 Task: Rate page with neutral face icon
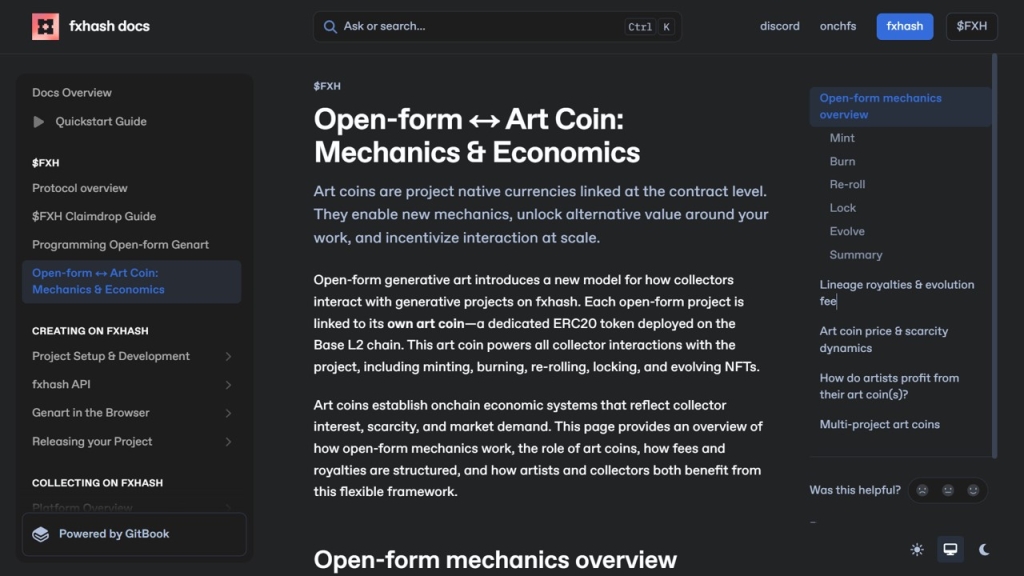click(x=947, y=490)
